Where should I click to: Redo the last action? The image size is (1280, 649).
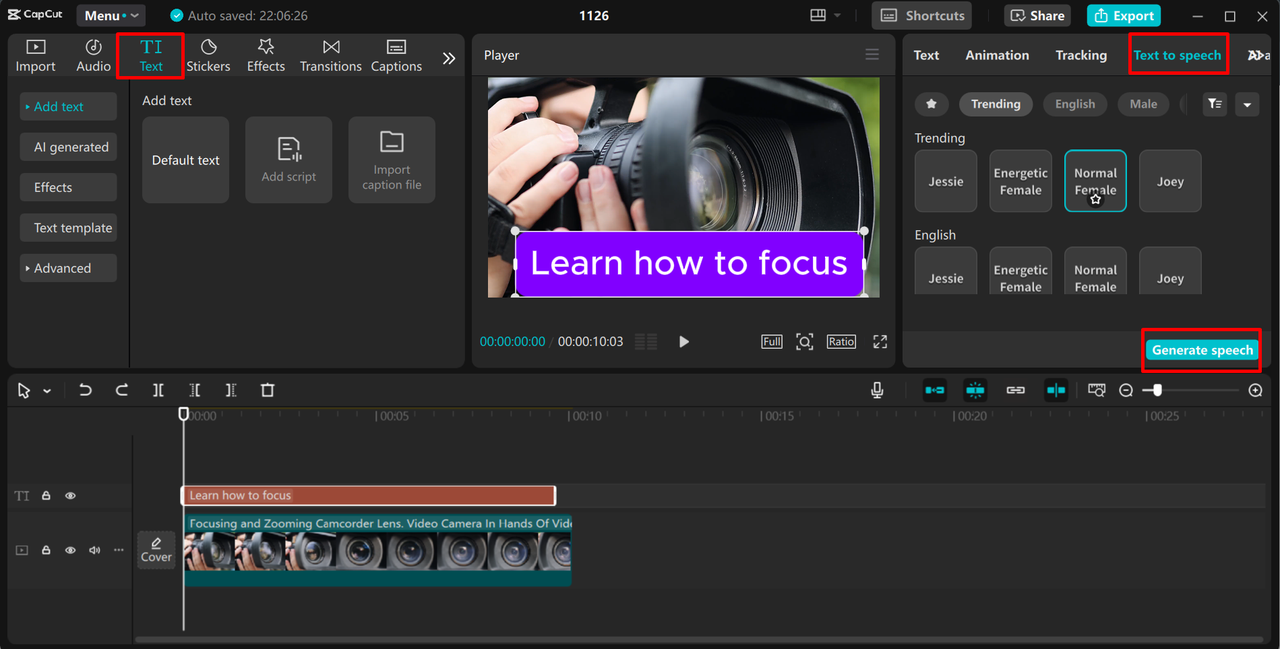pos(122,390)
